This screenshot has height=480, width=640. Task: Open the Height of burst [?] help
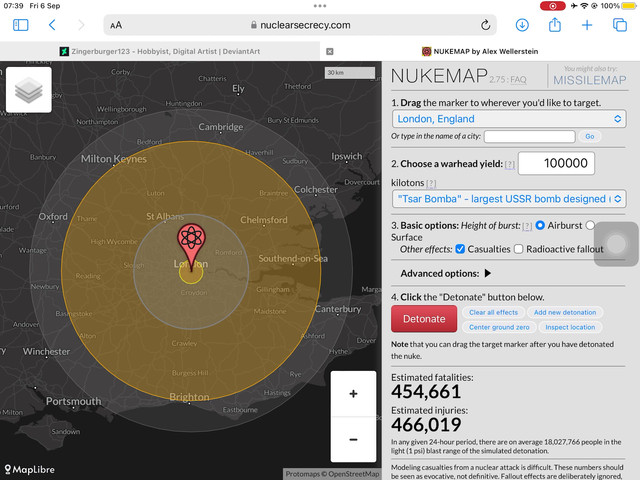pyautogui.click(x=527, y=226)
